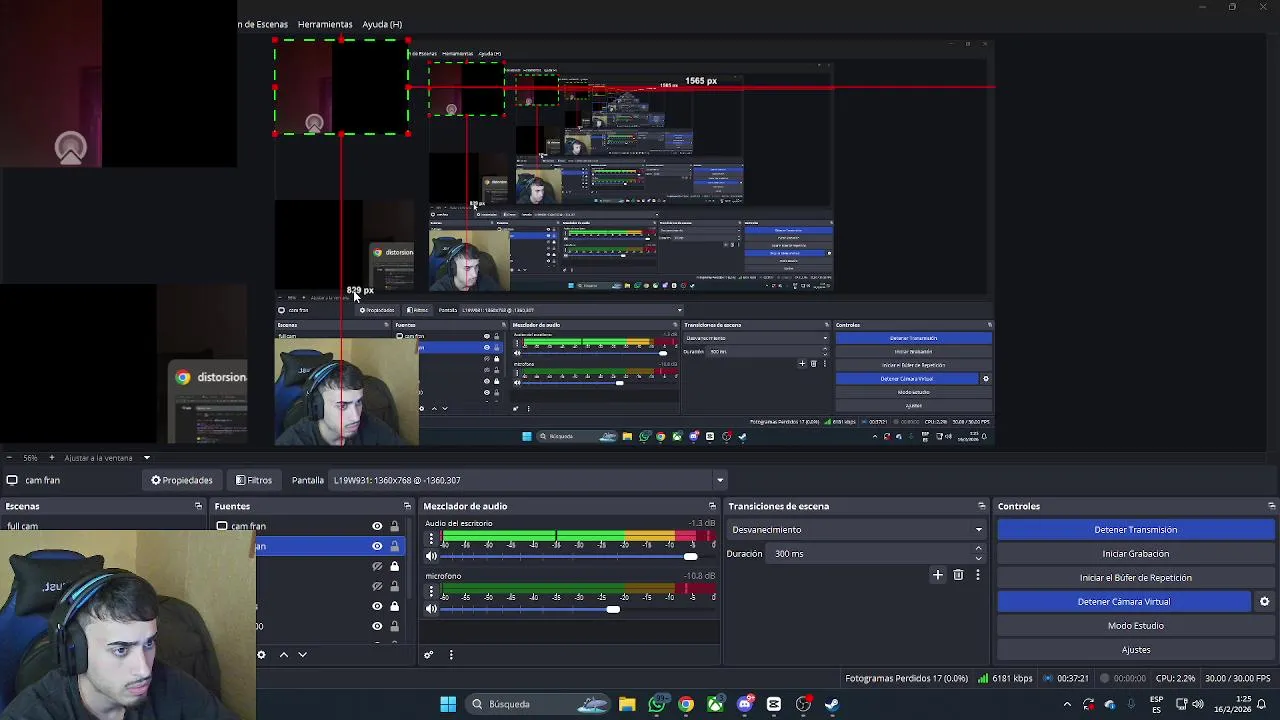1280x720 pixels.
Task: Open CapCut from the taskbar
Action: click(774, 704)
